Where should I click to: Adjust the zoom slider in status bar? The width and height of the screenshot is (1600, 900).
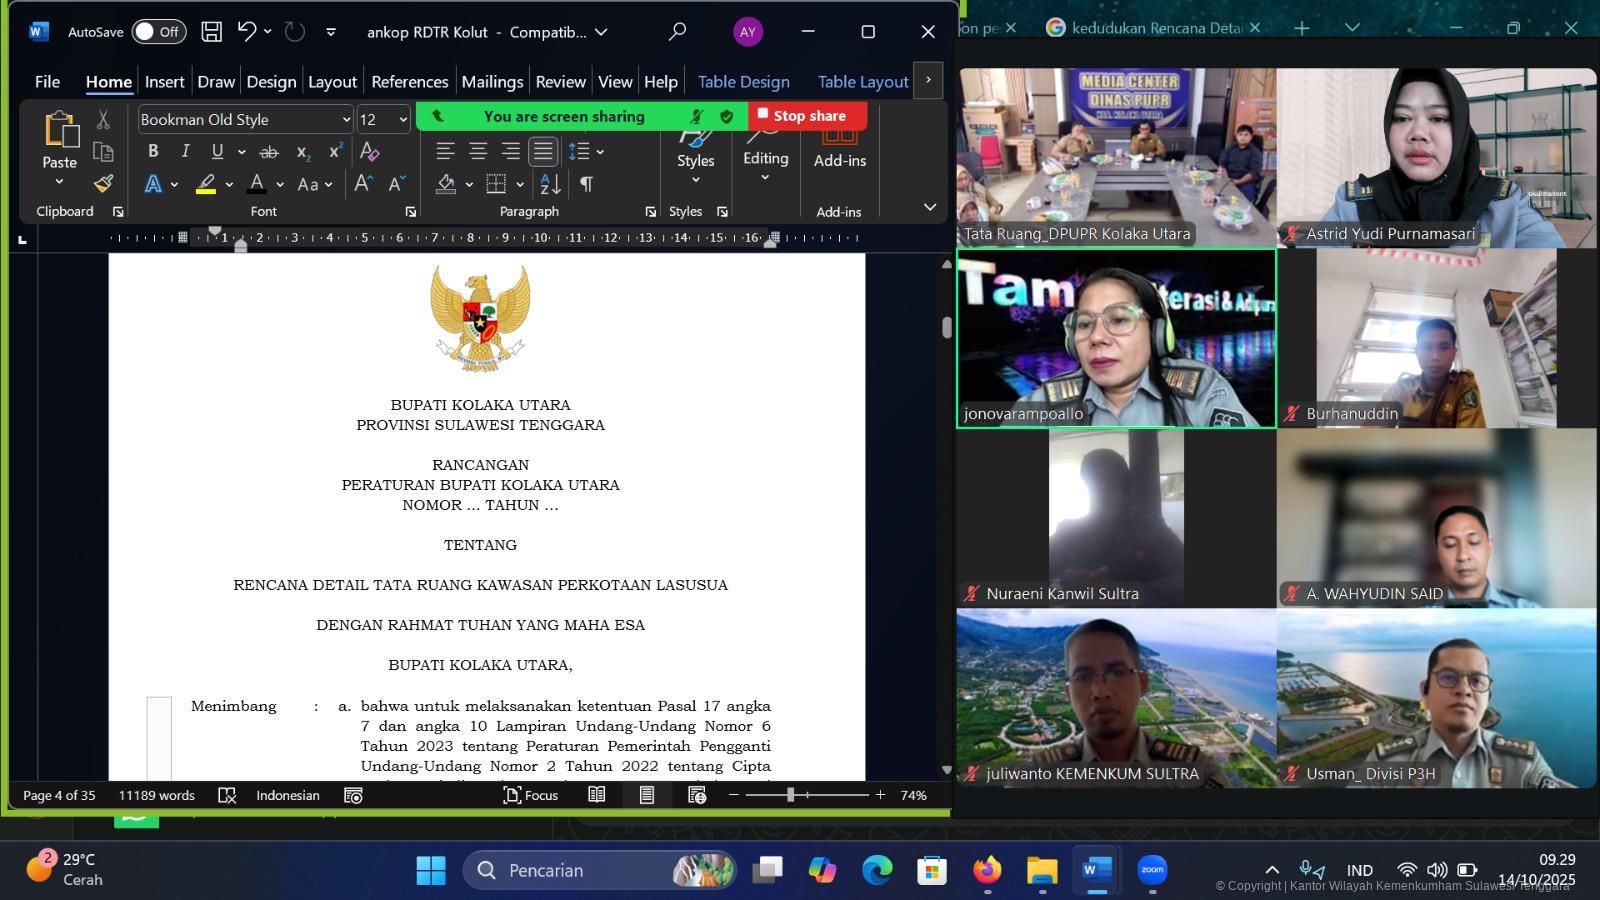[x=790, y=795]
